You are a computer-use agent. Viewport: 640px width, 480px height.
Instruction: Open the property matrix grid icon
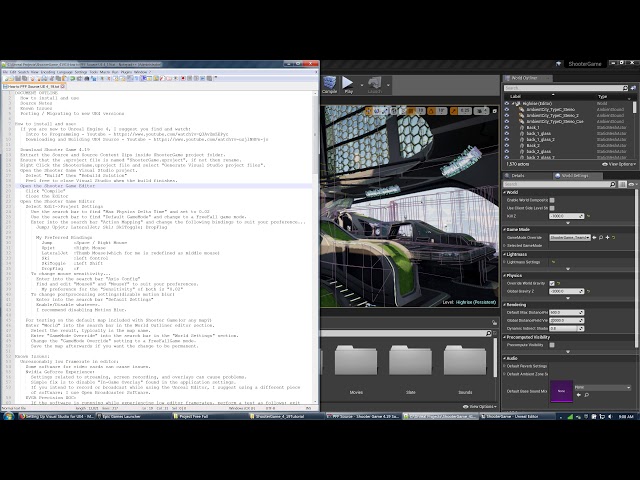pos(622,184)
